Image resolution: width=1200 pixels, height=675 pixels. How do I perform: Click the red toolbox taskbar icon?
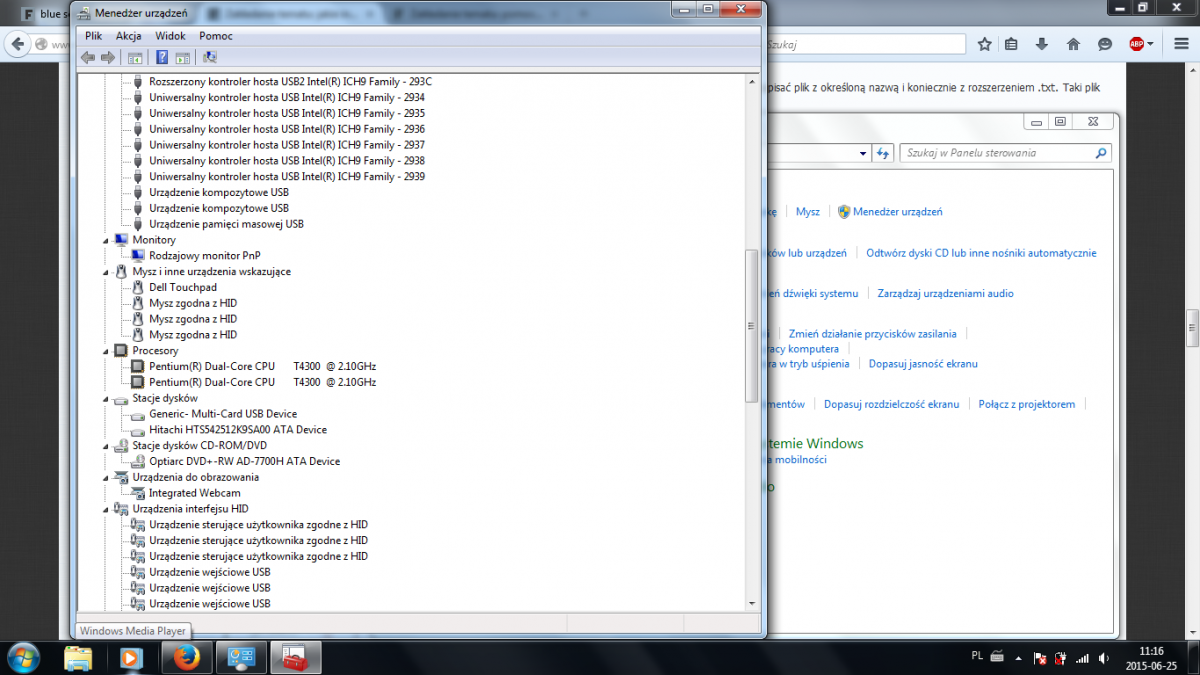[x=297, y=658]
